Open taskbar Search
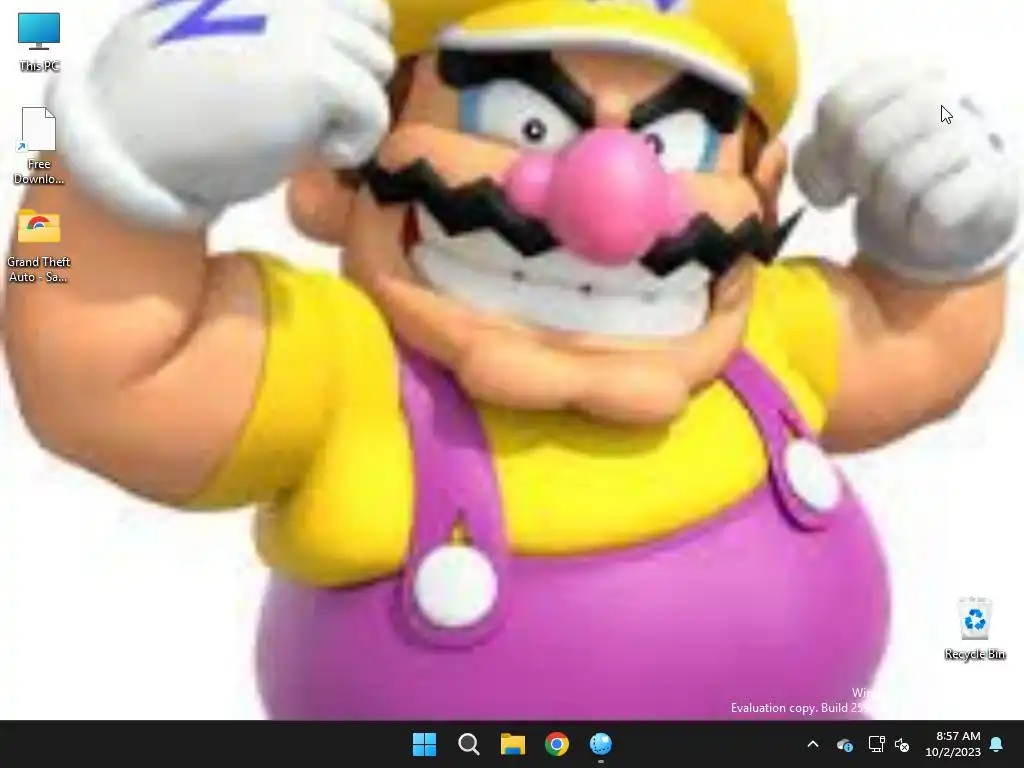Screen dimensions: 1024x768 (468, 744)
